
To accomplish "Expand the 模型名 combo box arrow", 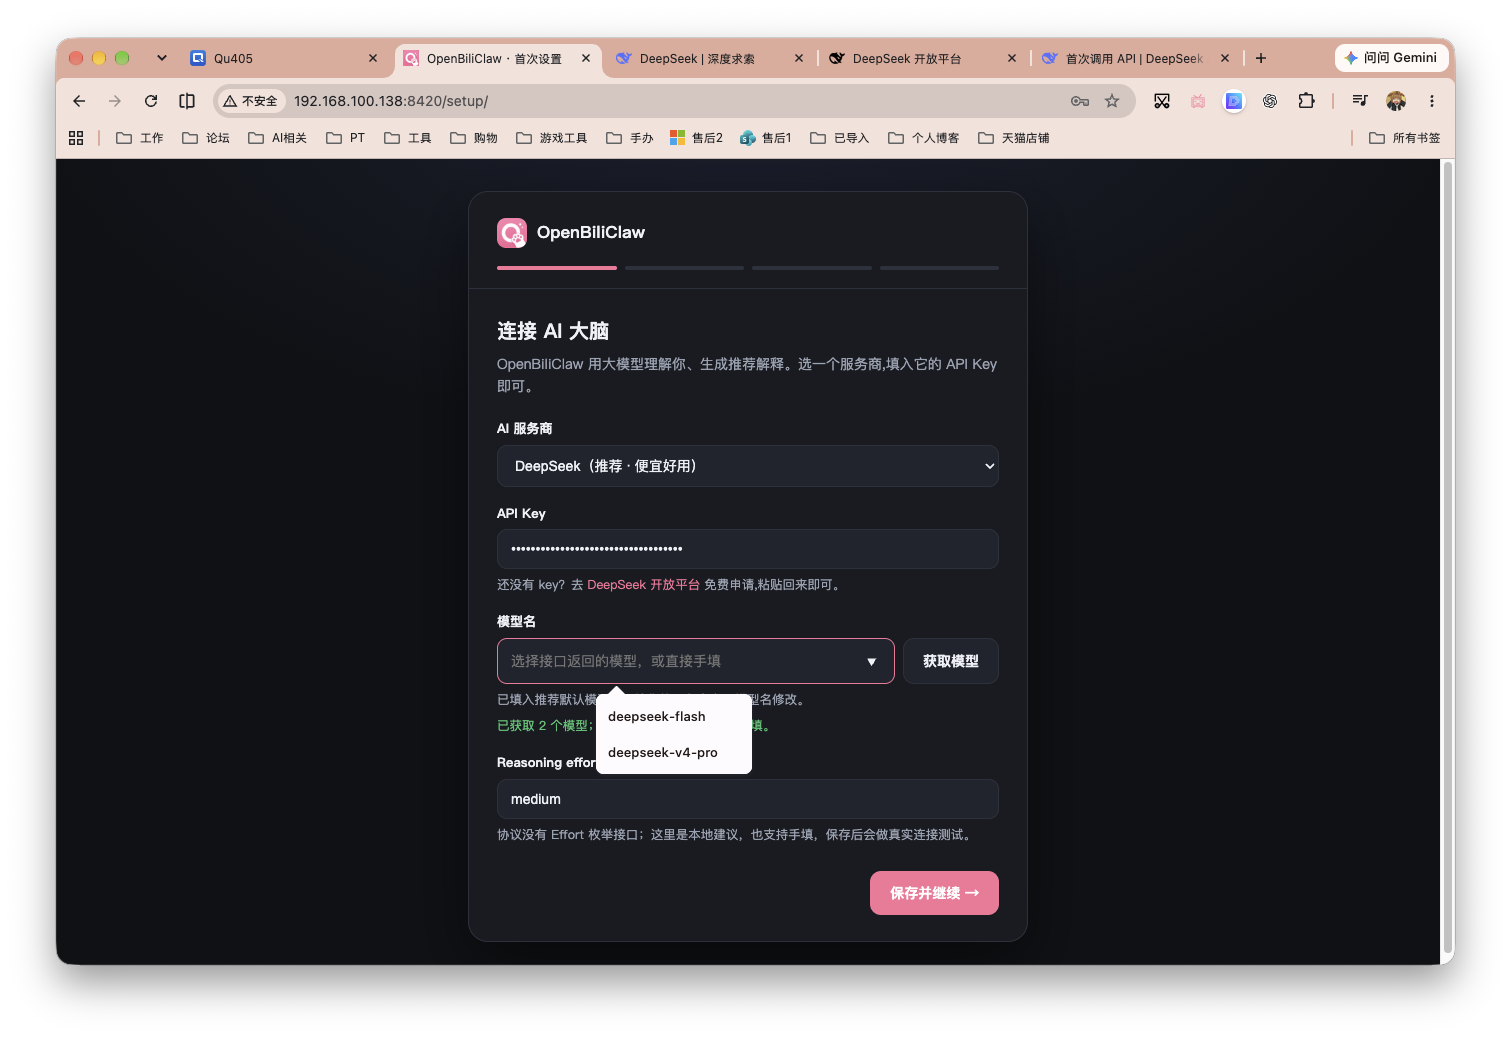I will [872, 662].
